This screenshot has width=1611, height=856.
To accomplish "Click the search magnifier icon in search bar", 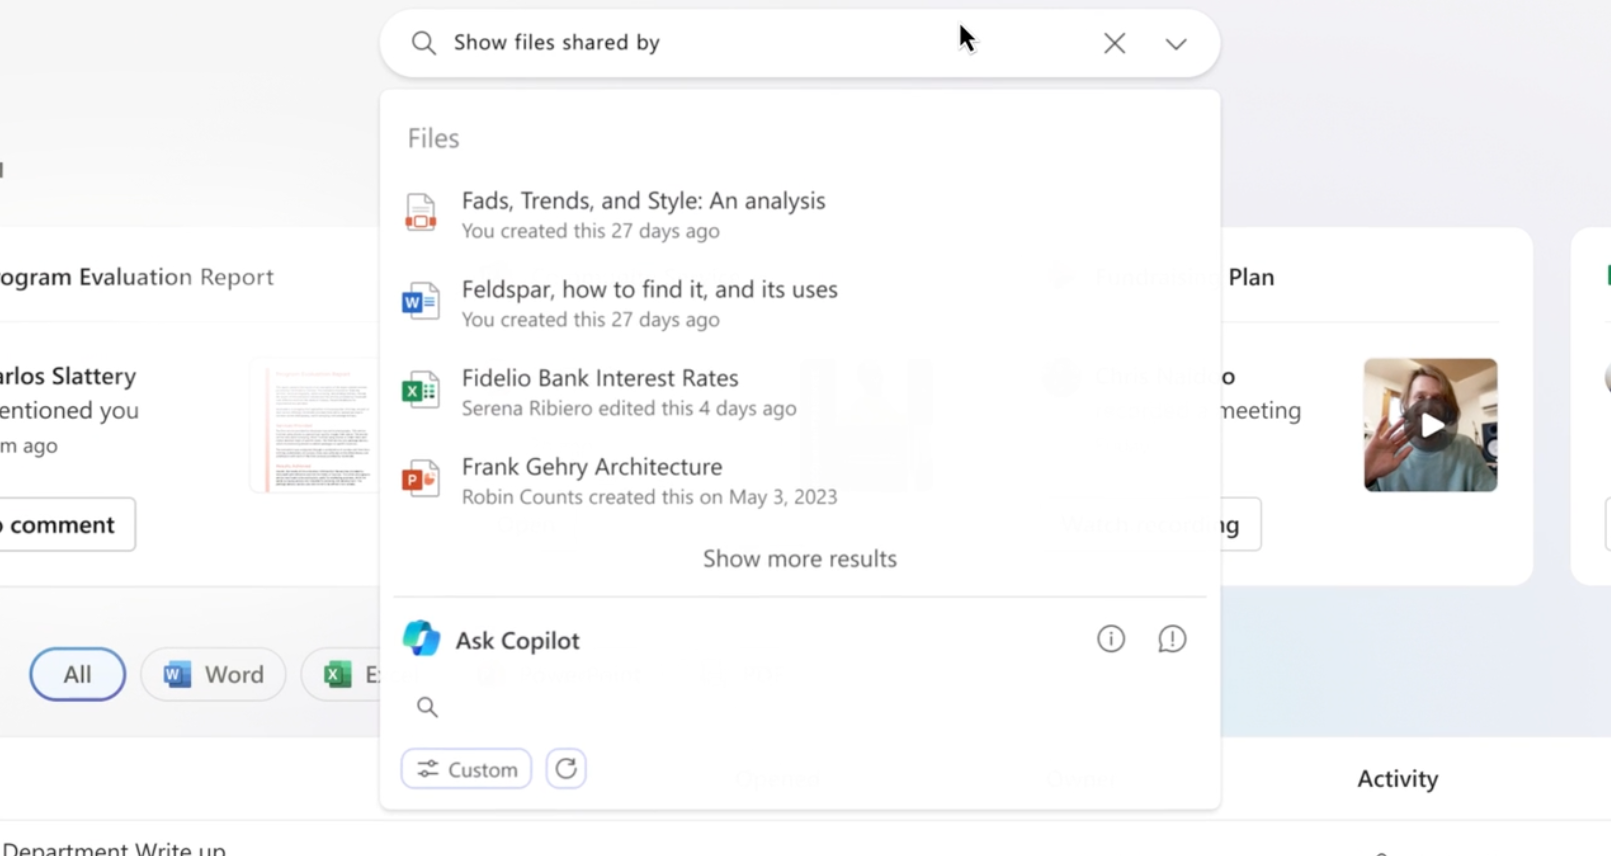I will point(424,43).
